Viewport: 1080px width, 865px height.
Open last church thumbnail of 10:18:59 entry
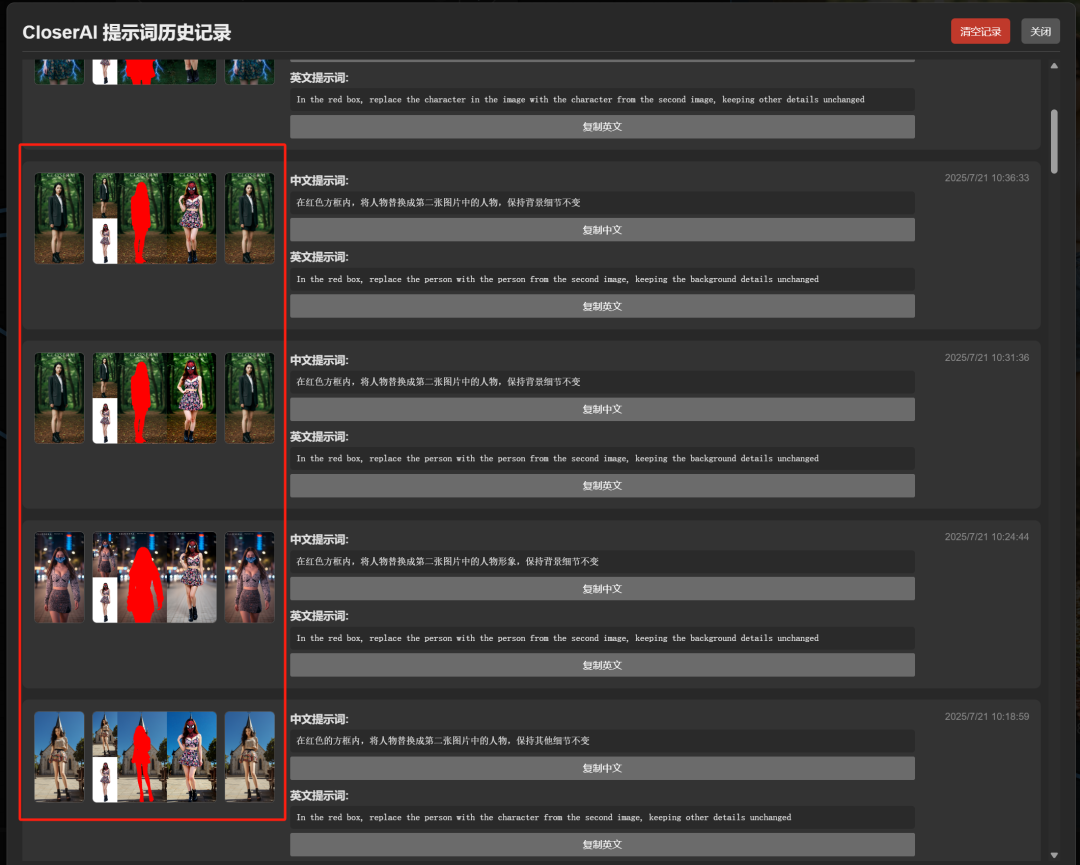click(249, 757)
